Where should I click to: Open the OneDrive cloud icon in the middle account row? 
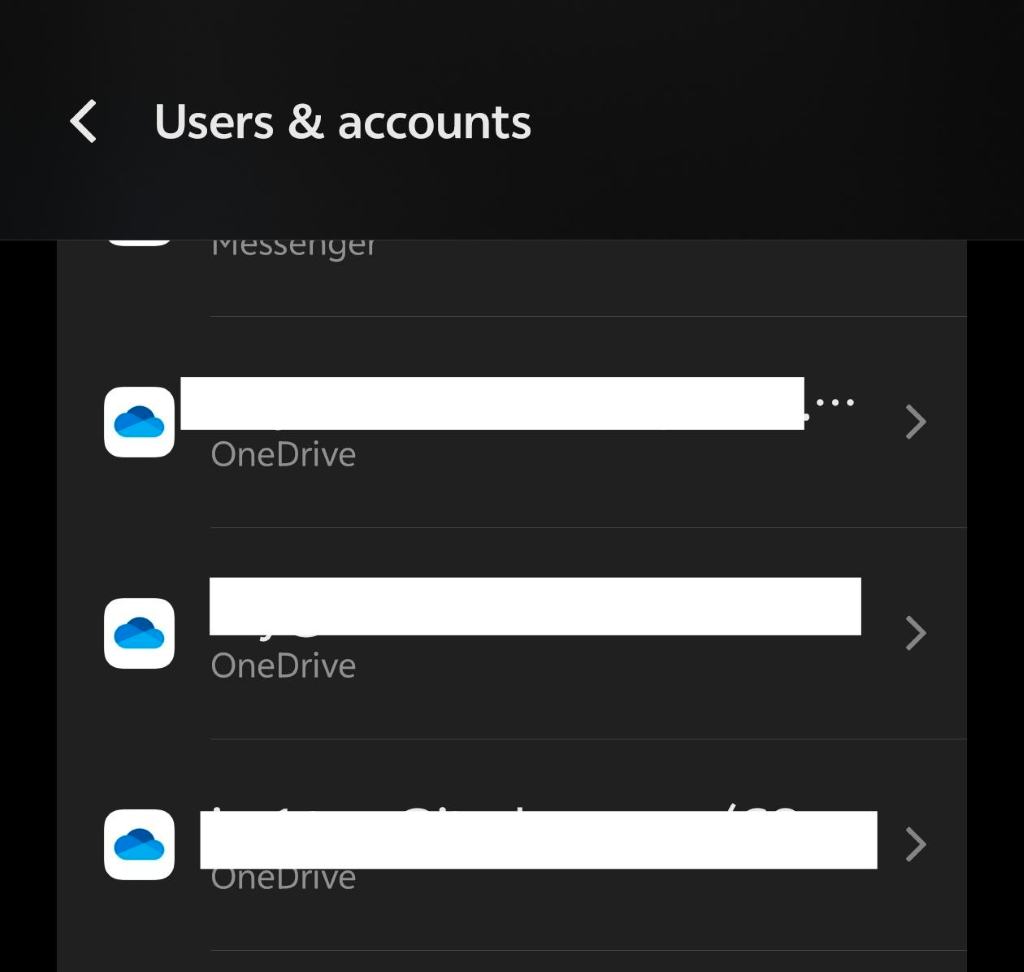[x=139, y=633]
